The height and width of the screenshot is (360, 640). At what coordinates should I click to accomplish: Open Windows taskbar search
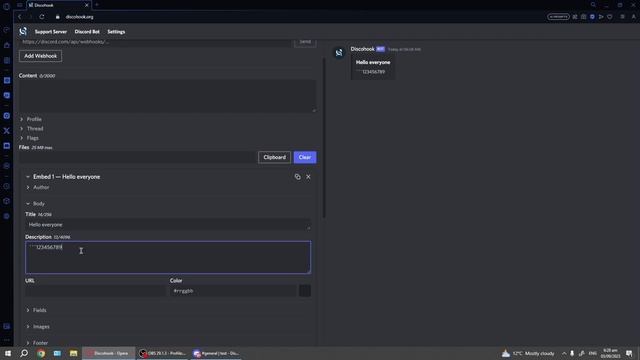coord(24,353)
